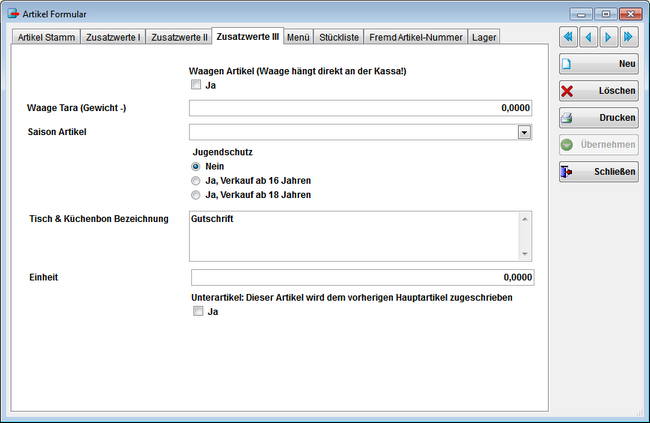Viewport: 650px width, 423px height.
Task: Minimize the Artikel Formular window
Action: pos(581,14)
